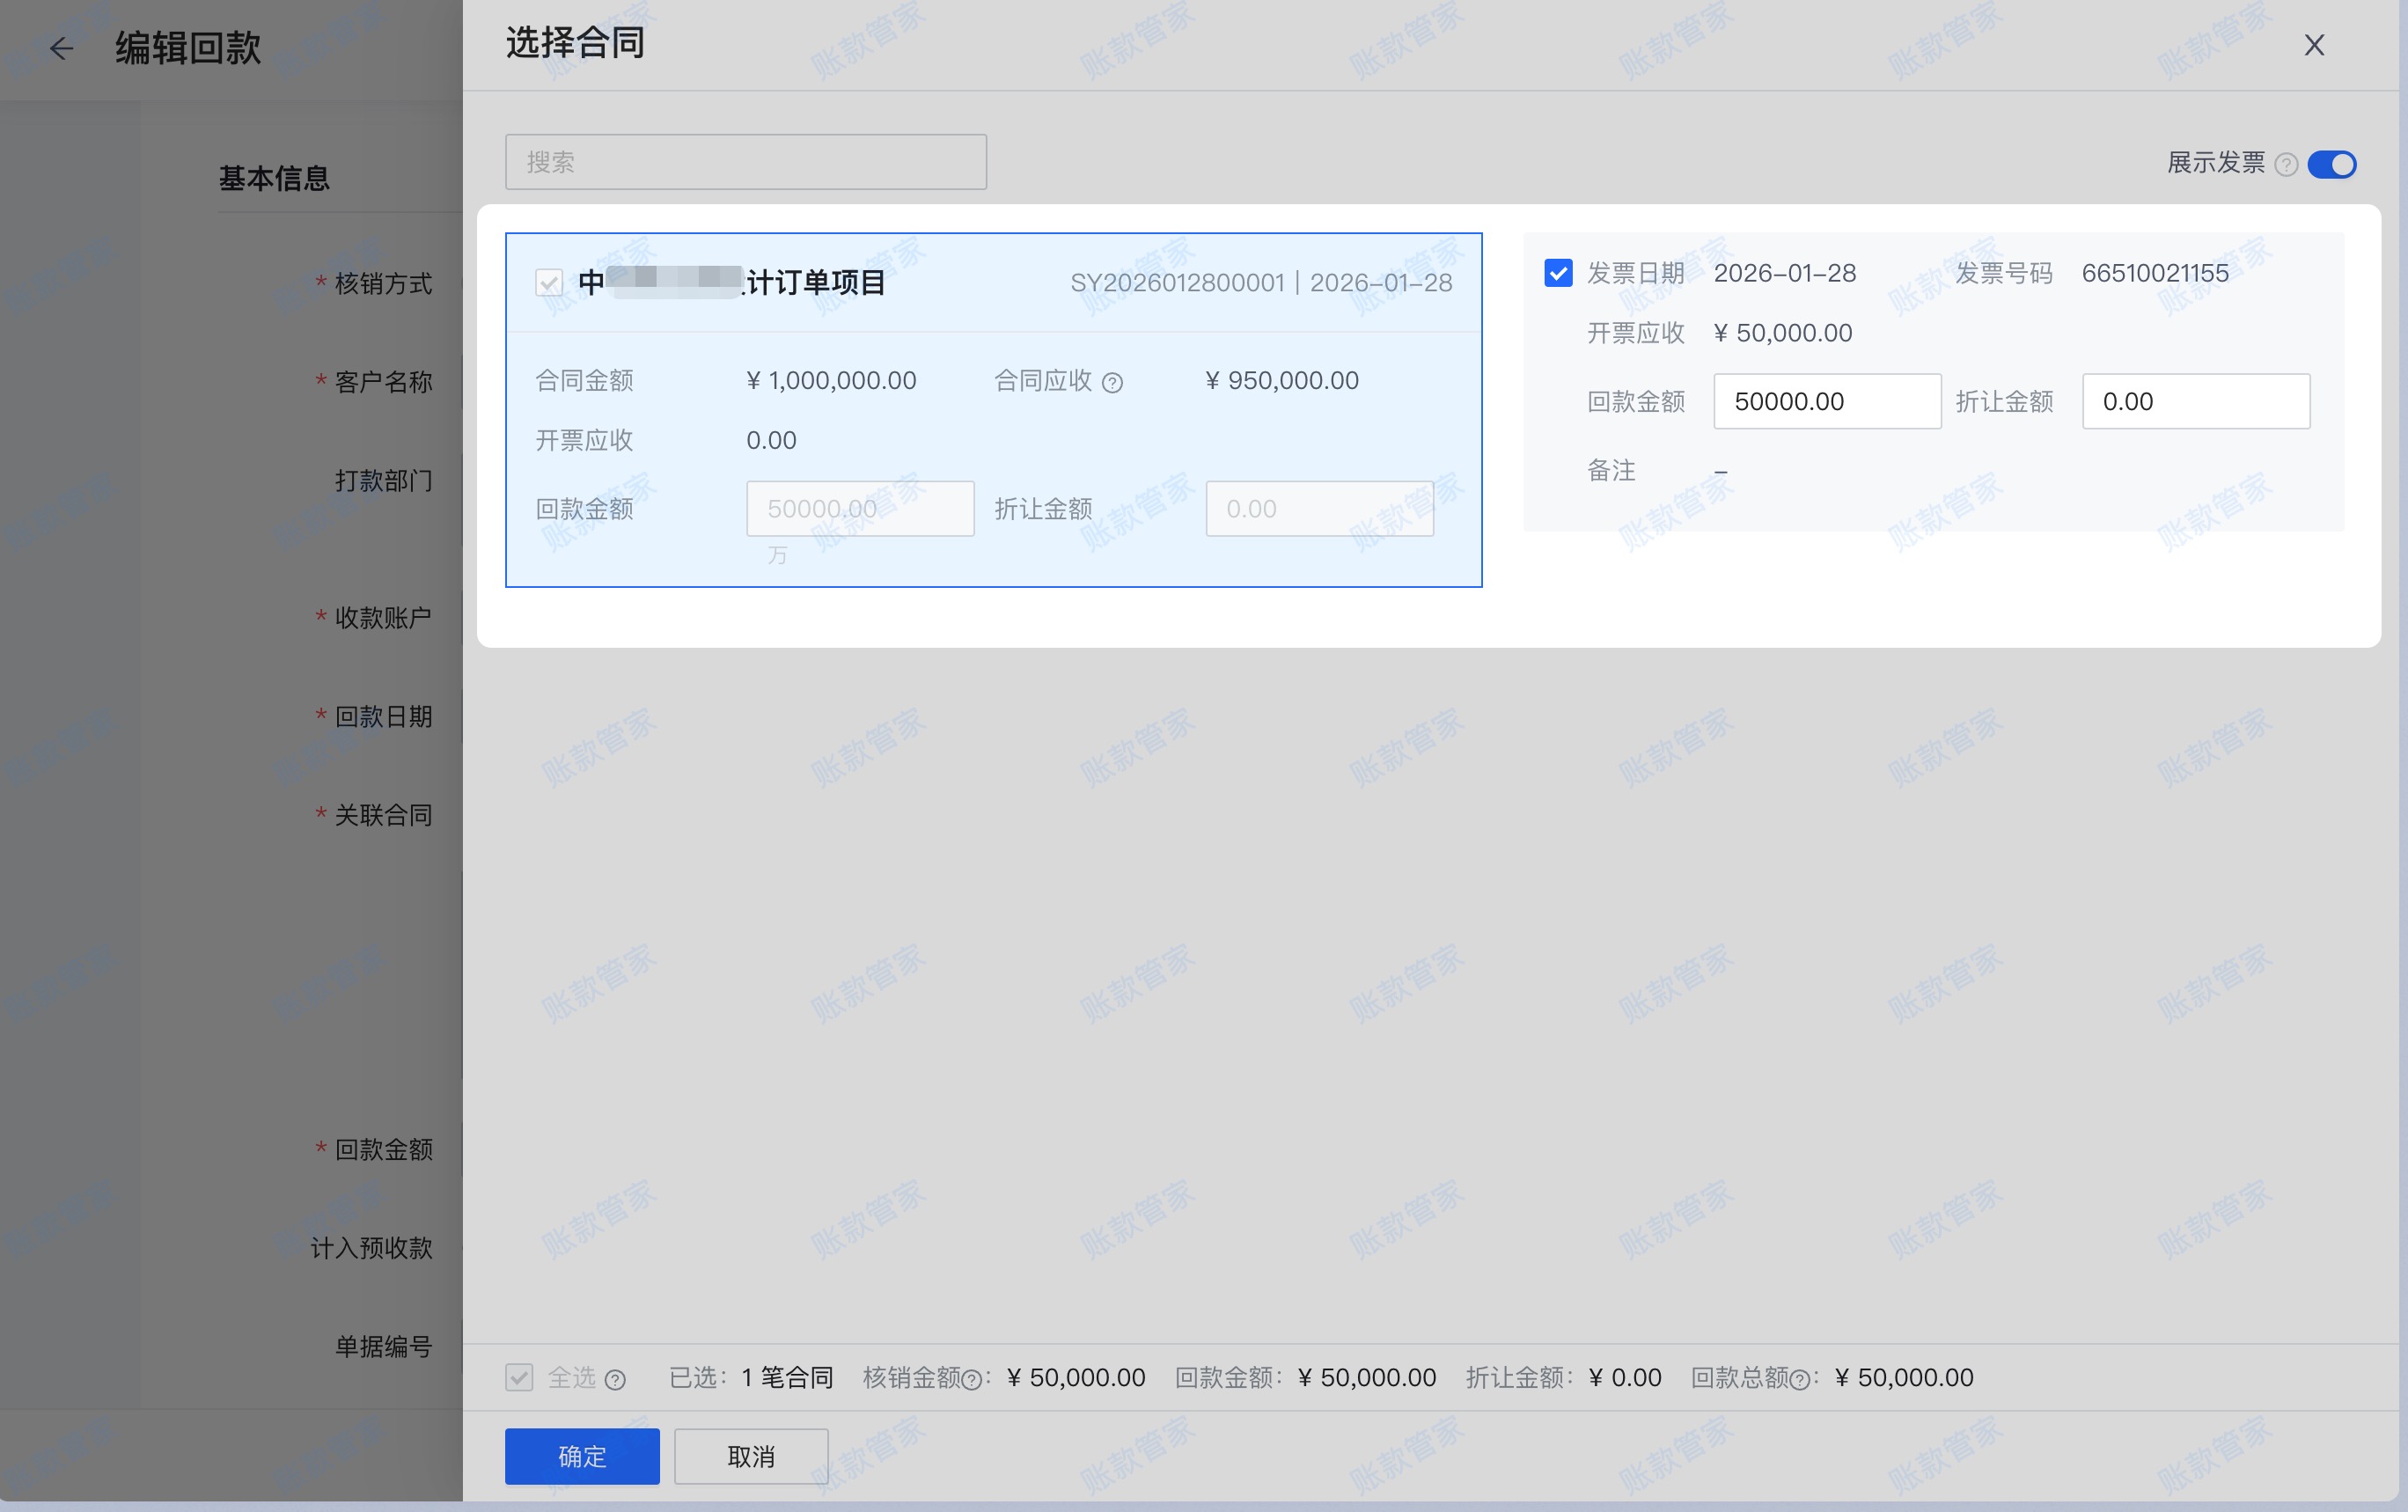
Task: Click the contract 折让金额 disabled field
Action: click(1319, 508)
